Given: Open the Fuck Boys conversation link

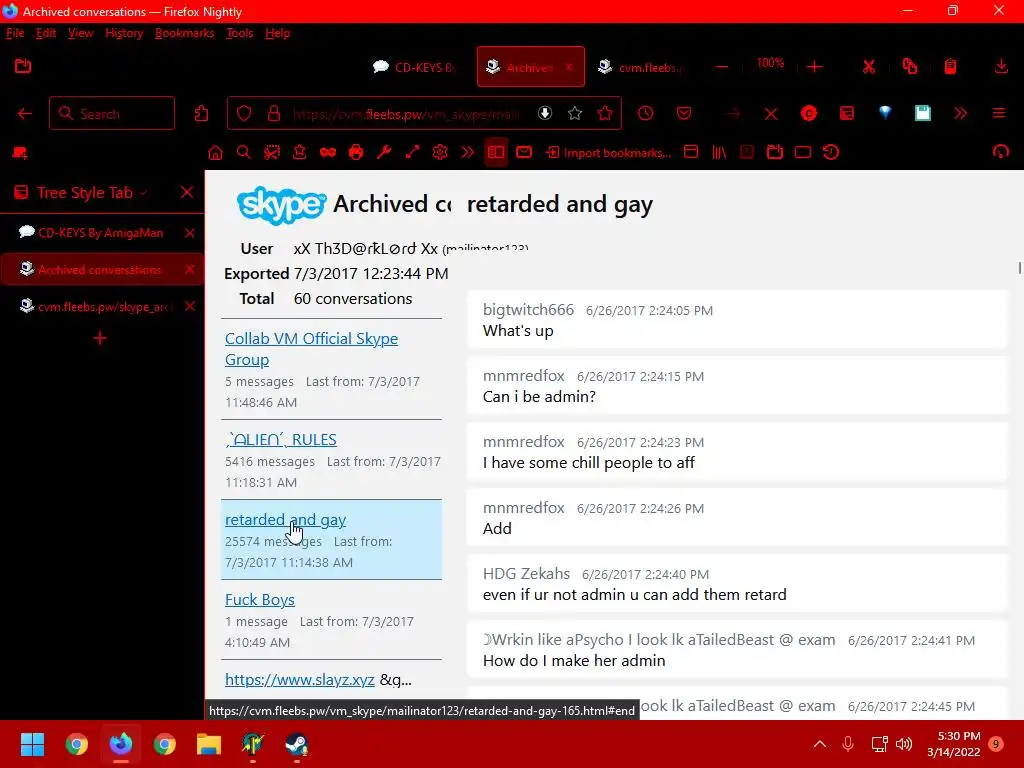Looking at the screenshot, I should point(259,600).
